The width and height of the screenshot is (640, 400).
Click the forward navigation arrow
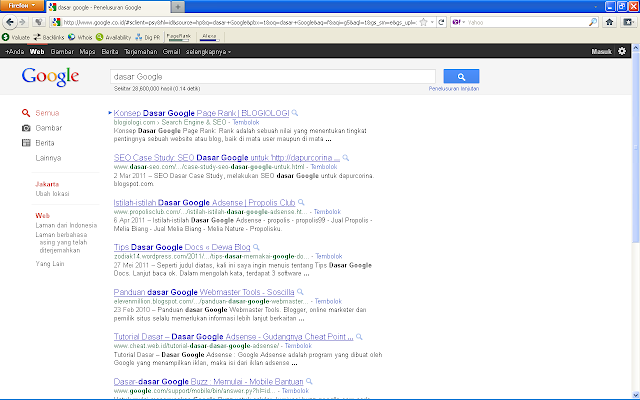coord(23,22)
